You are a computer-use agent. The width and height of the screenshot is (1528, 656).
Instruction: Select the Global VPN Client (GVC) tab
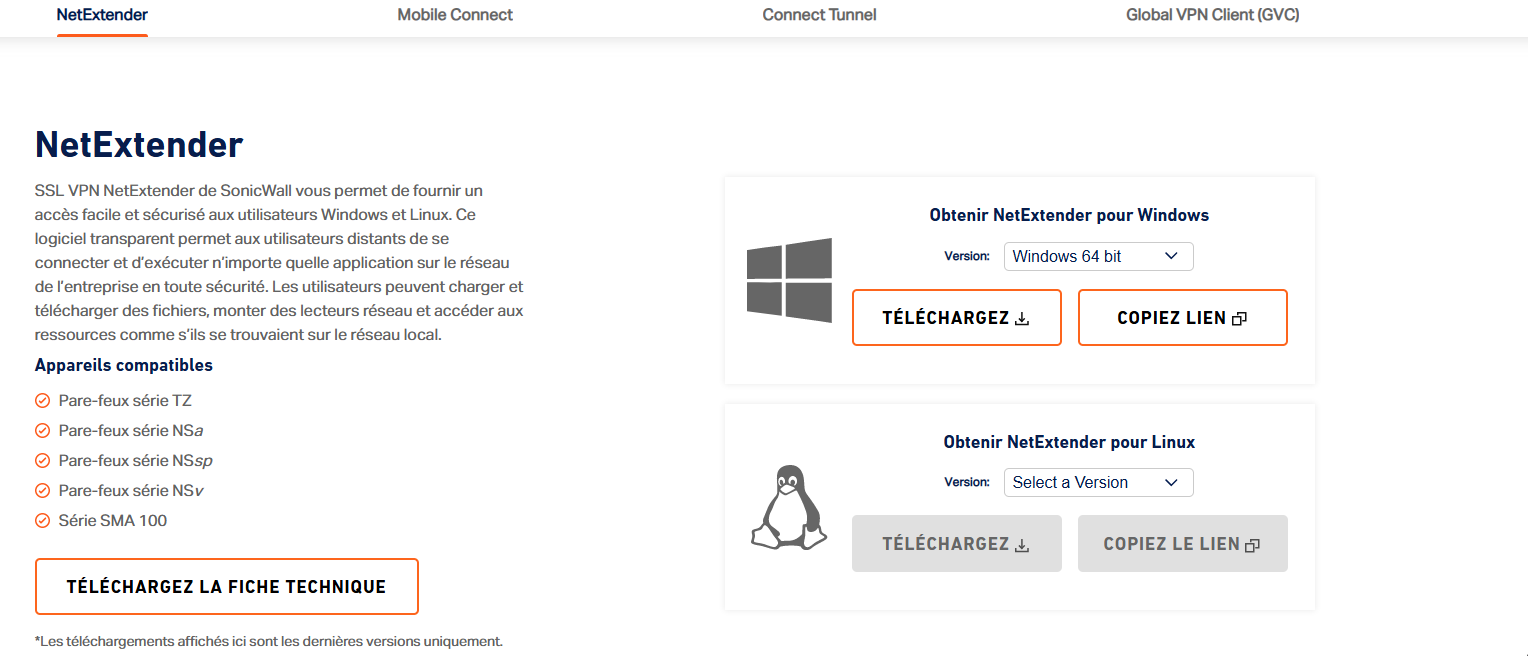pos(1213,15)
